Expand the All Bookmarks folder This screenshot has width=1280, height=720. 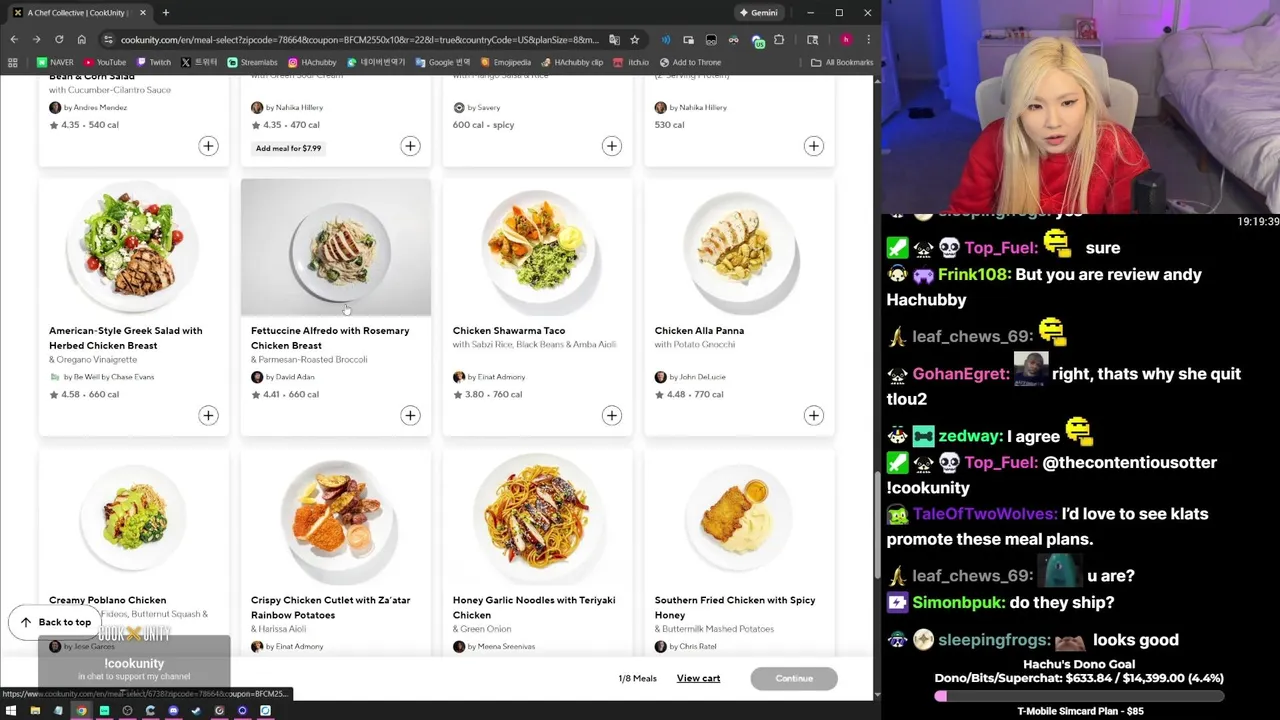(x=842, y=62)
